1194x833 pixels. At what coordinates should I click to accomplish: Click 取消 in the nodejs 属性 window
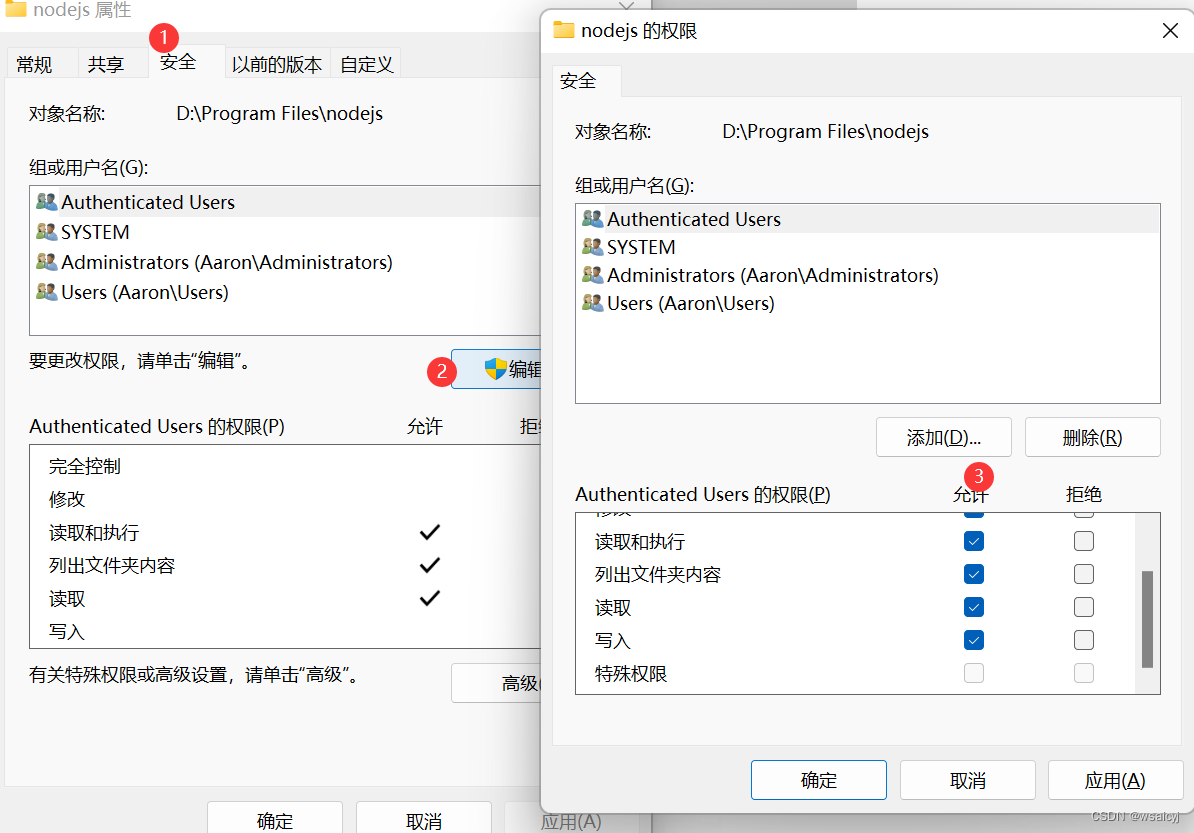[x=424, y=819]
